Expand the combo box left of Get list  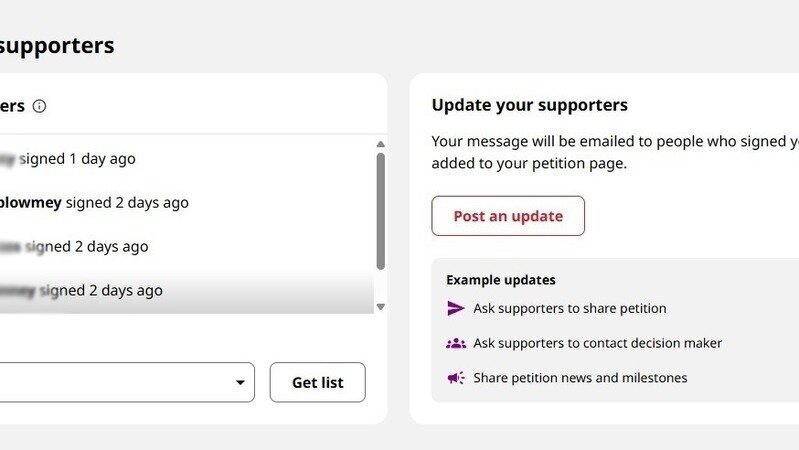pos(120,383)
